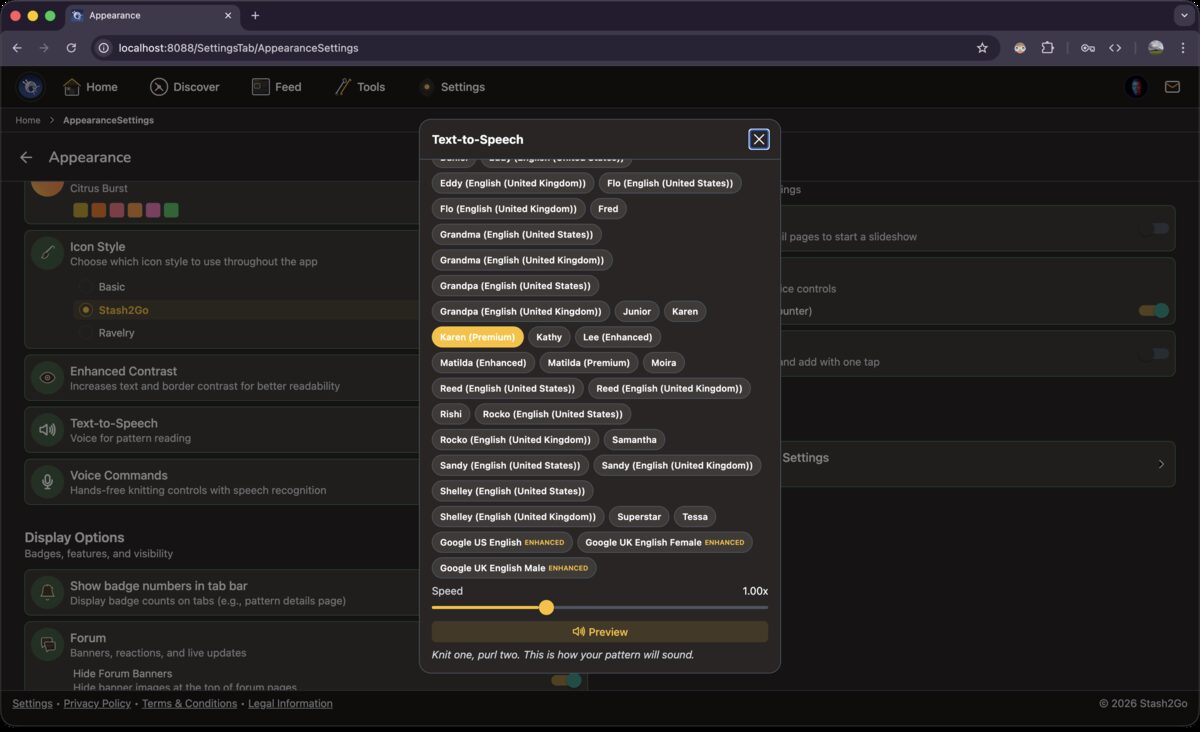
Task: Select the Tools paintbrush icon
Action: [x=341, y=87]
